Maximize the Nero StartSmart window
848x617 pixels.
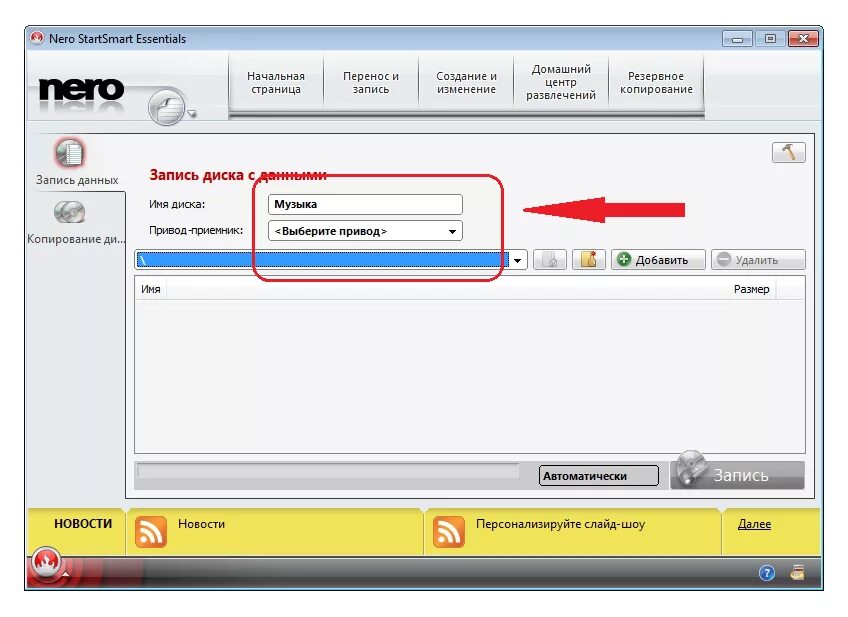tap(770, 39)
